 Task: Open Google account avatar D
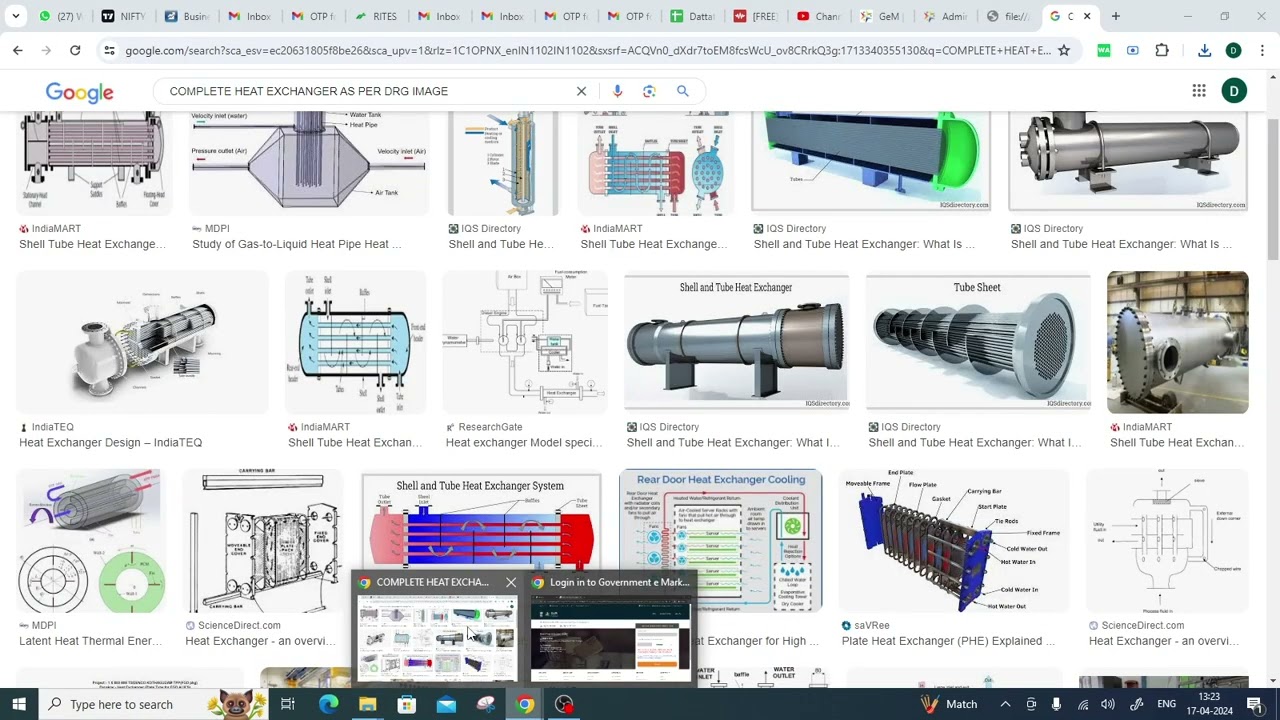click(1234, 91)
